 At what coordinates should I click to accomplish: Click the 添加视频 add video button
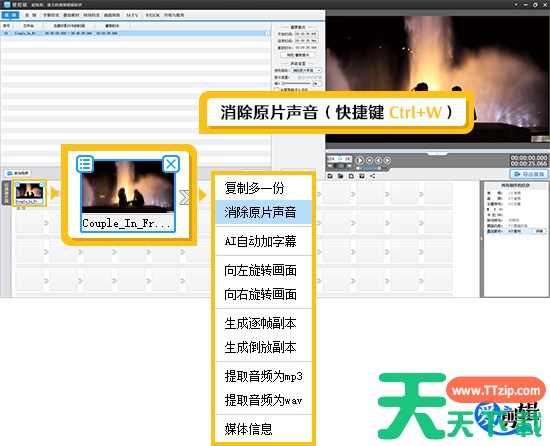18,173
